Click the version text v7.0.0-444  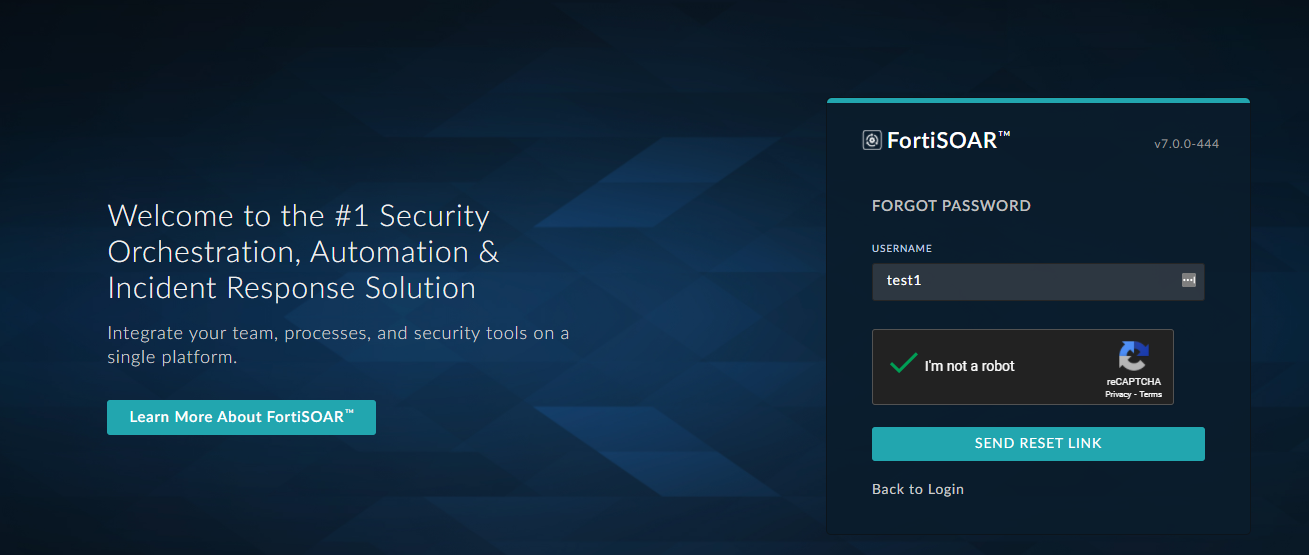point(1186,144)
